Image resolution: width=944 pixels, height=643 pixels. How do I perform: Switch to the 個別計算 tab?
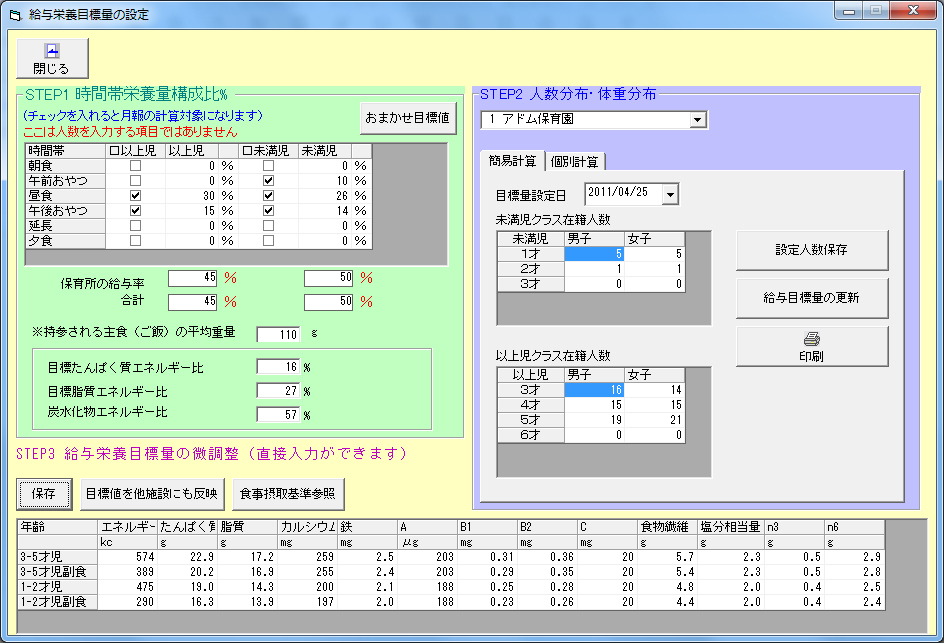tap(575, 161)
